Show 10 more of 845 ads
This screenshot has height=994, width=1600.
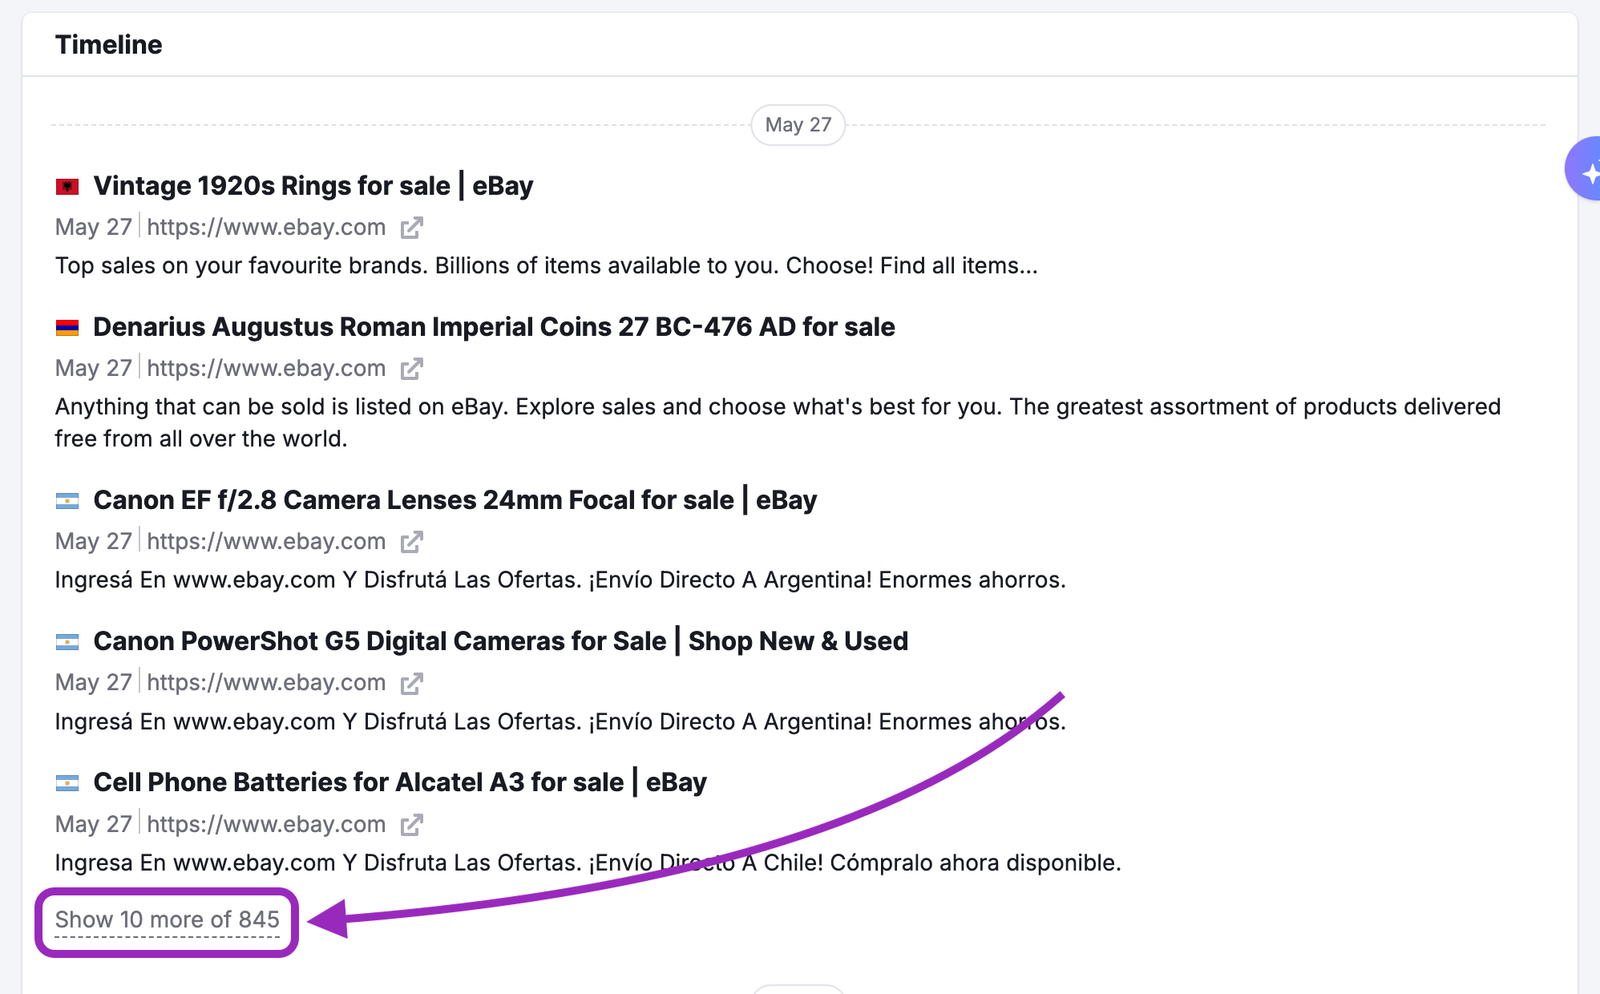tap(167, 920)
